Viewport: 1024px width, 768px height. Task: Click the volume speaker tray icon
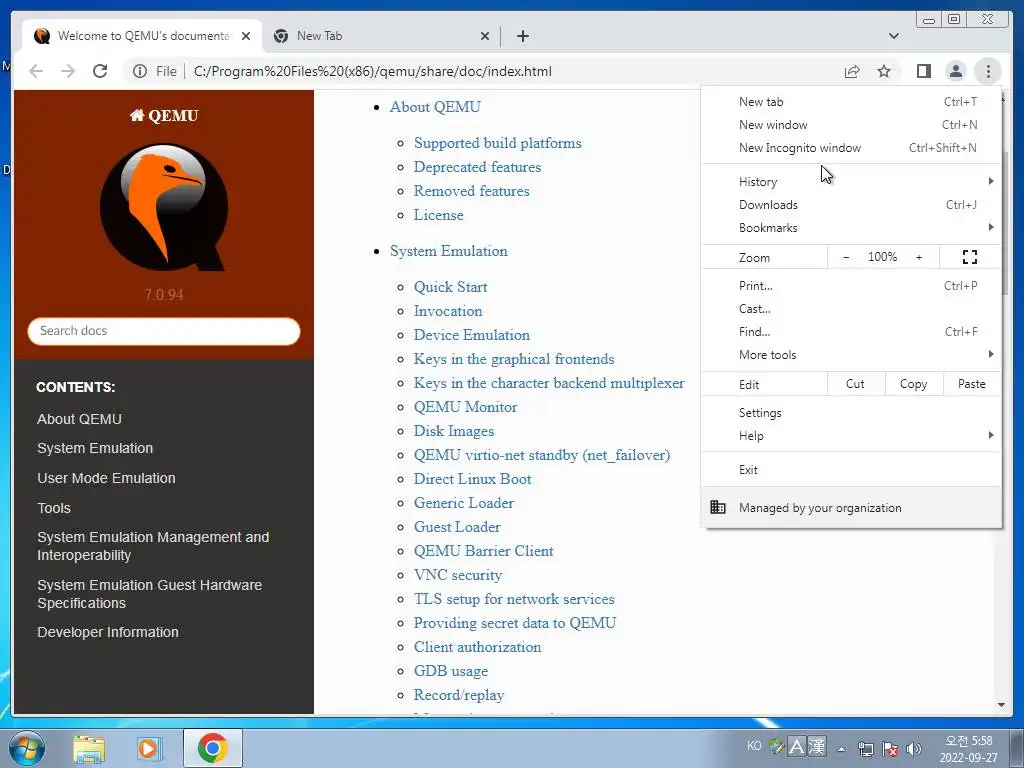point(914,748)
